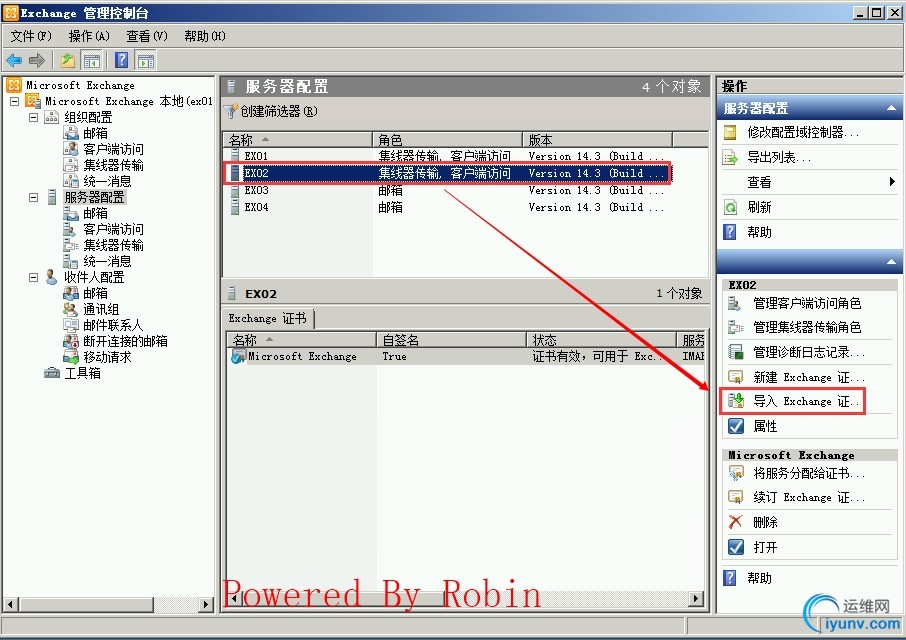Click console tree left scroll arrow
Image resolution: width=906 pixels, height=640 pixels.
coord(10,605)
